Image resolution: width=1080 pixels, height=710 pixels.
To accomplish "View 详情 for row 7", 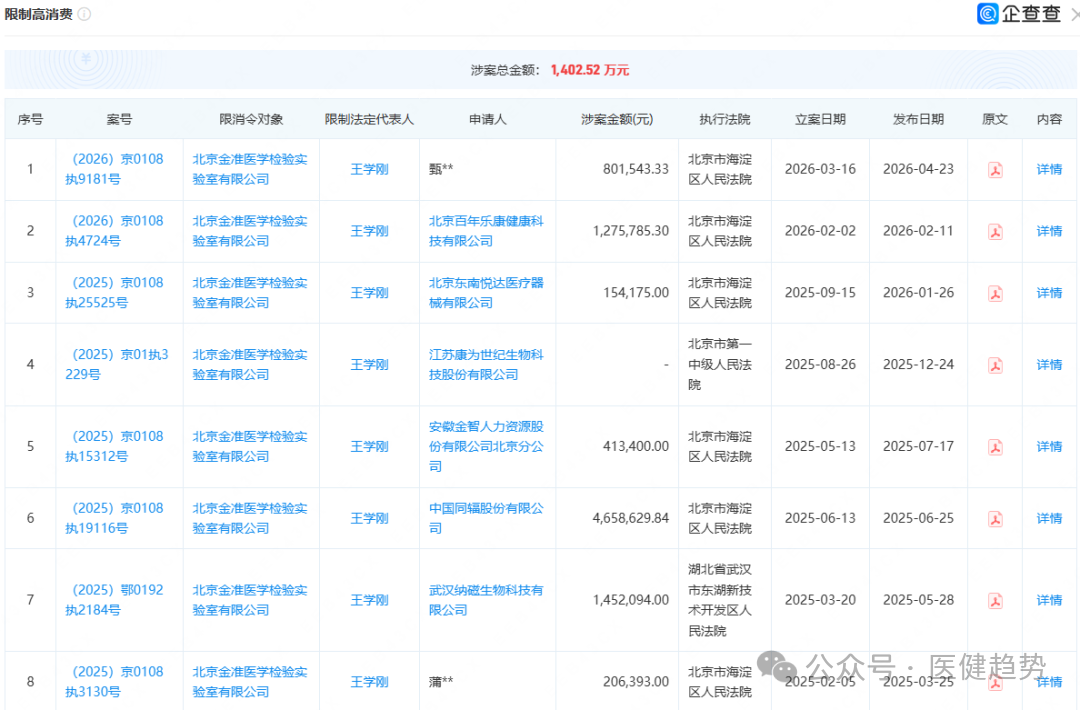I will click(1049, 601).
